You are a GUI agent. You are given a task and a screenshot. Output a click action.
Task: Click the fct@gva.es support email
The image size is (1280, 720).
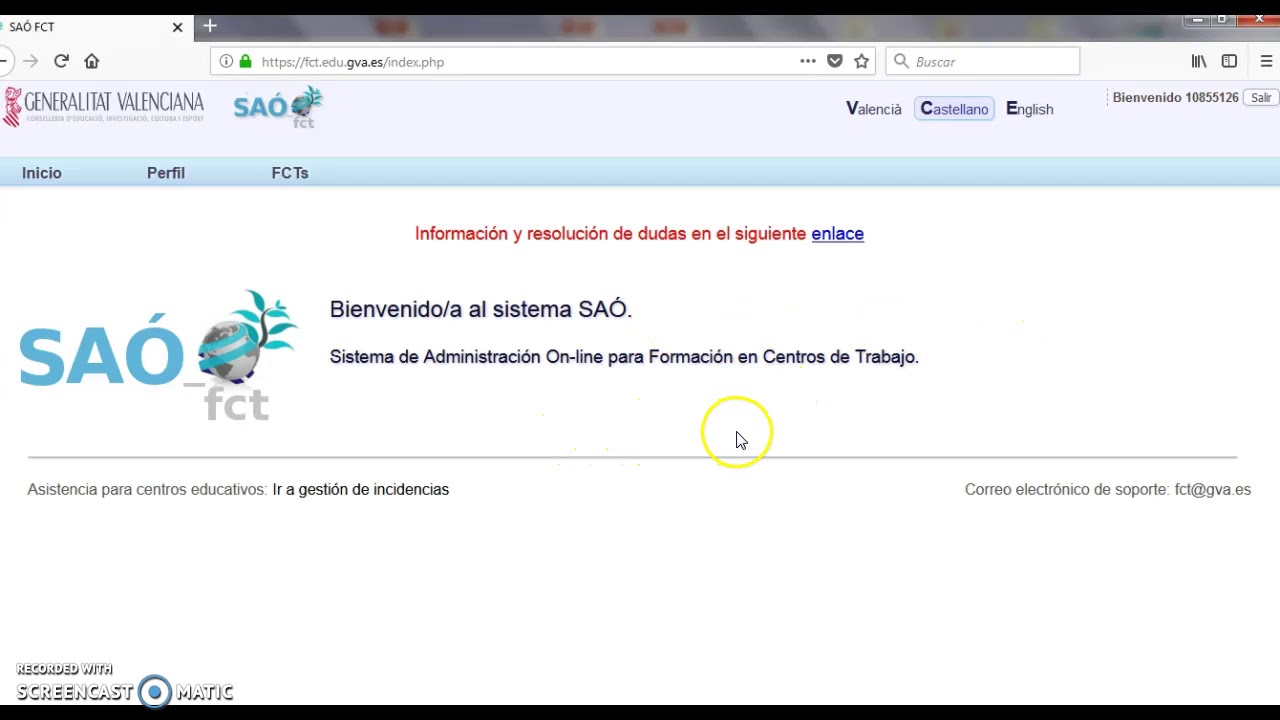coord(1212,489)
